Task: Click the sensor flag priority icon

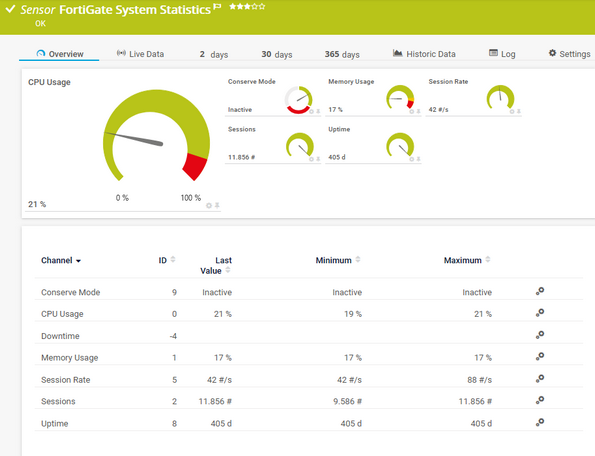Action: pos(217,6)
